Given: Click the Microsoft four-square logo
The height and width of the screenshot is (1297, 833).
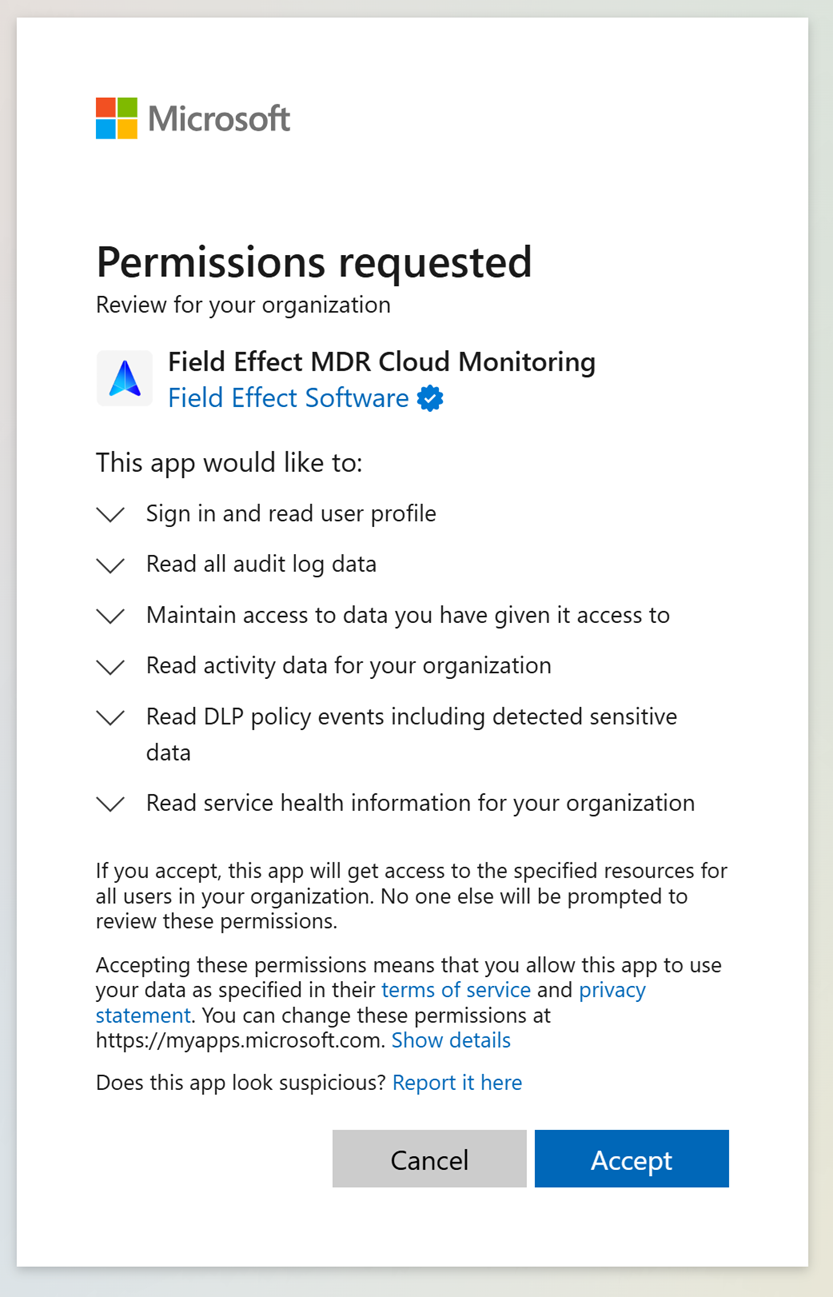Looking at the screenshot, I should [x=117, y=118].
